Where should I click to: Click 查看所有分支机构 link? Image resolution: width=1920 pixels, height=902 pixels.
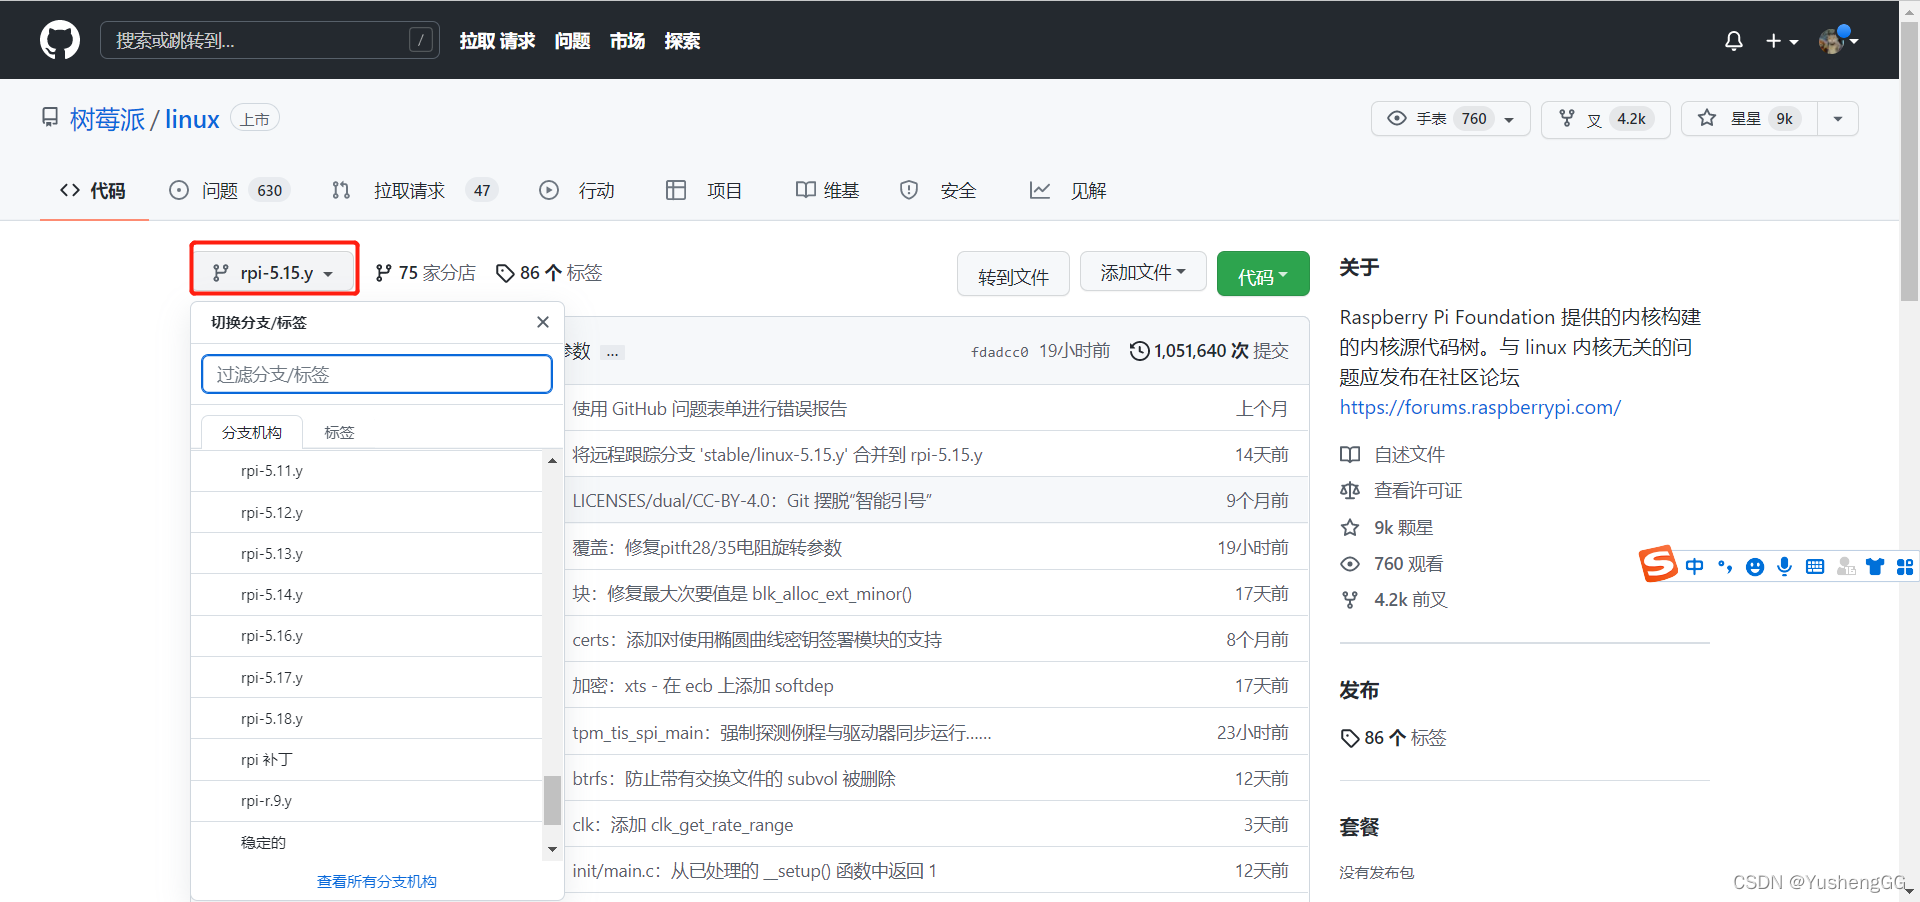point(377,881)
